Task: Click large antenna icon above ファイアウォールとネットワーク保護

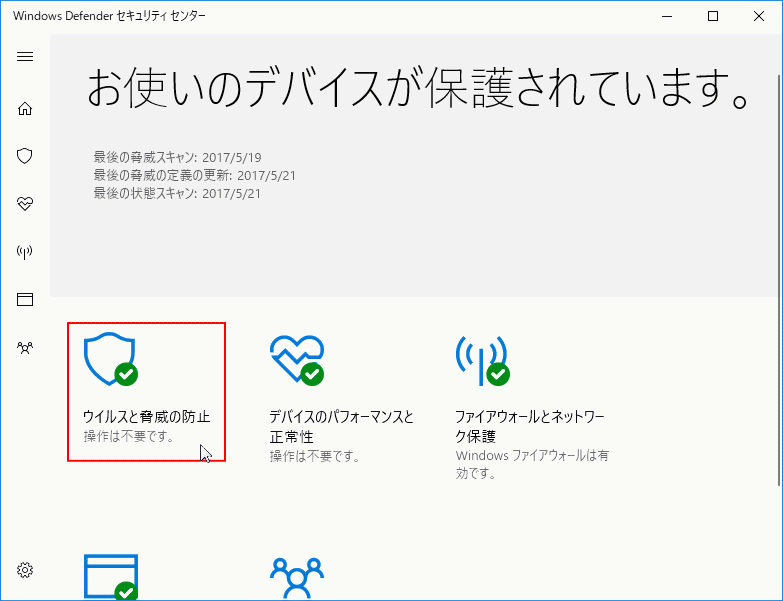Action: tap(482, 360)
